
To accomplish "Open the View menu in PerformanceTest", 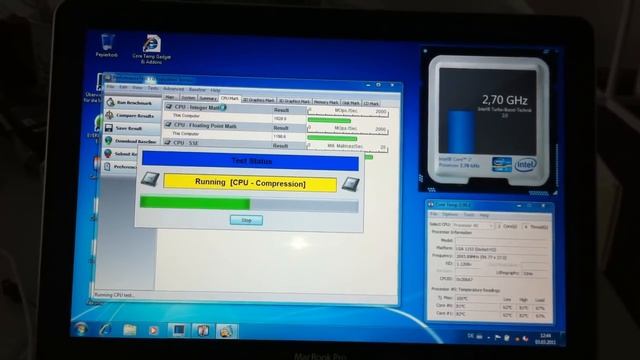I will tap(137, 88).
